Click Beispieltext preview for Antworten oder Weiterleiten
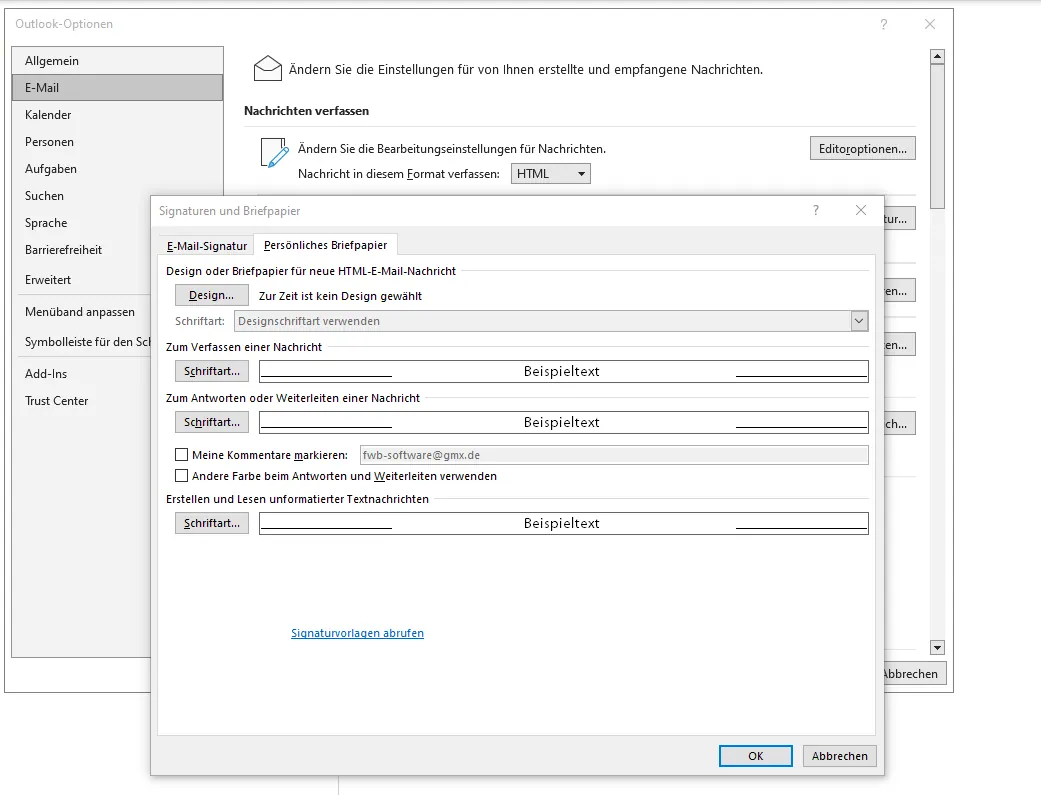 point(564,422)
